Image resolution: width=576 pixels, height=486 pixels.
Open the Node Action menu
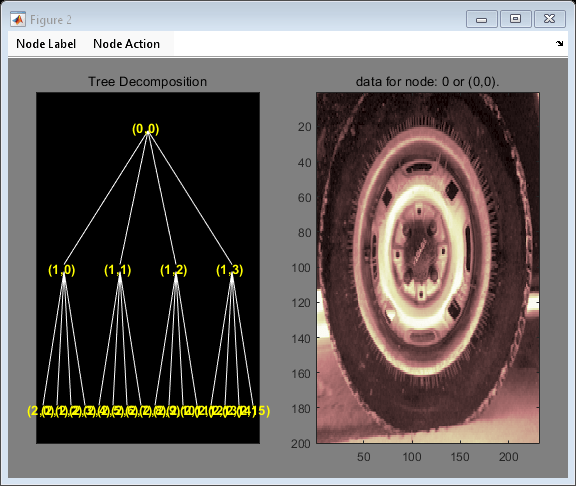coord(126,44)
